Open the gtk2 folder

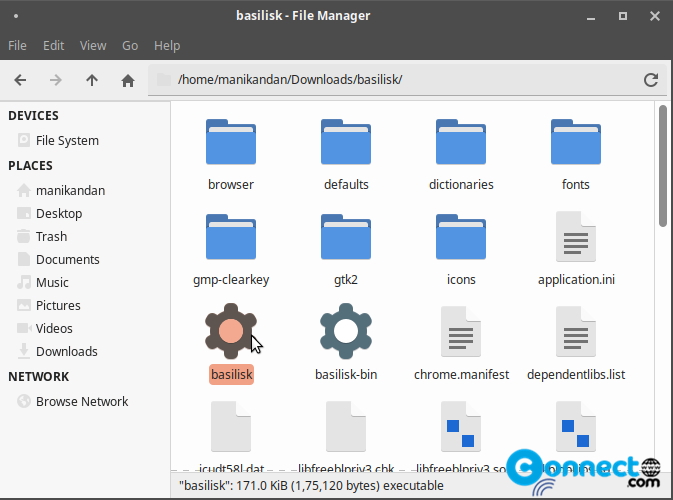pyautogui.click(x=346, y=237)
